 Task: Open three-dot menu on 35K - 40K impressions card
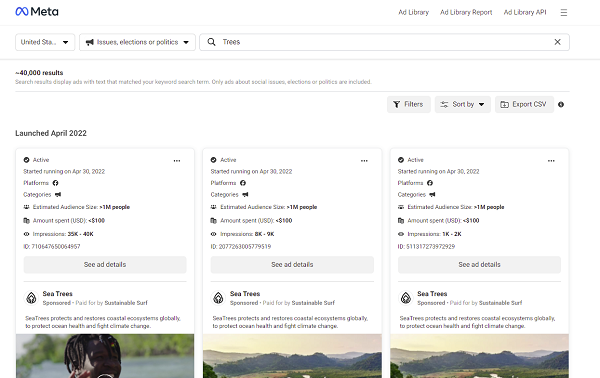[x=177, y=161]
